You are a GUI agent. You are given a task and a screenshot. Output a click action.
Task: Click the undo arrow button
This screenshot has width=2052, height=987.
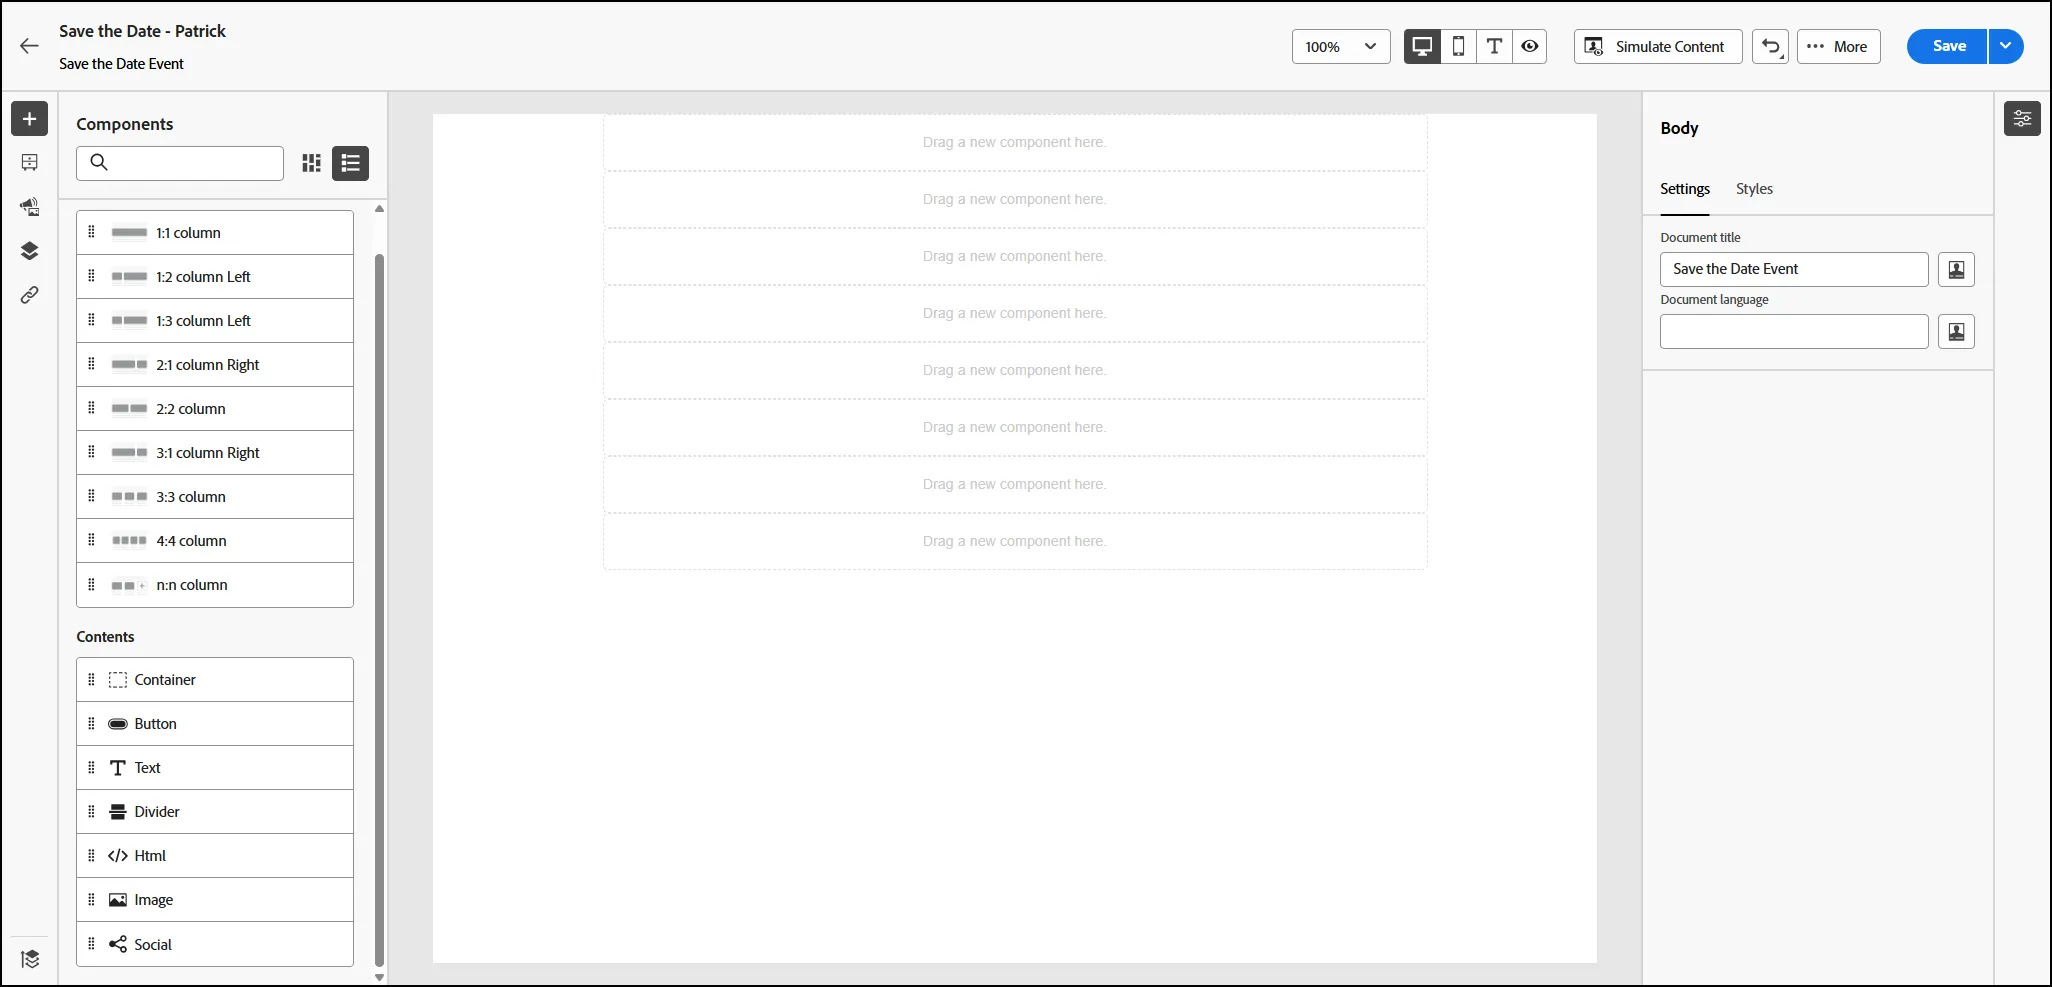[x=1770, y=47]
